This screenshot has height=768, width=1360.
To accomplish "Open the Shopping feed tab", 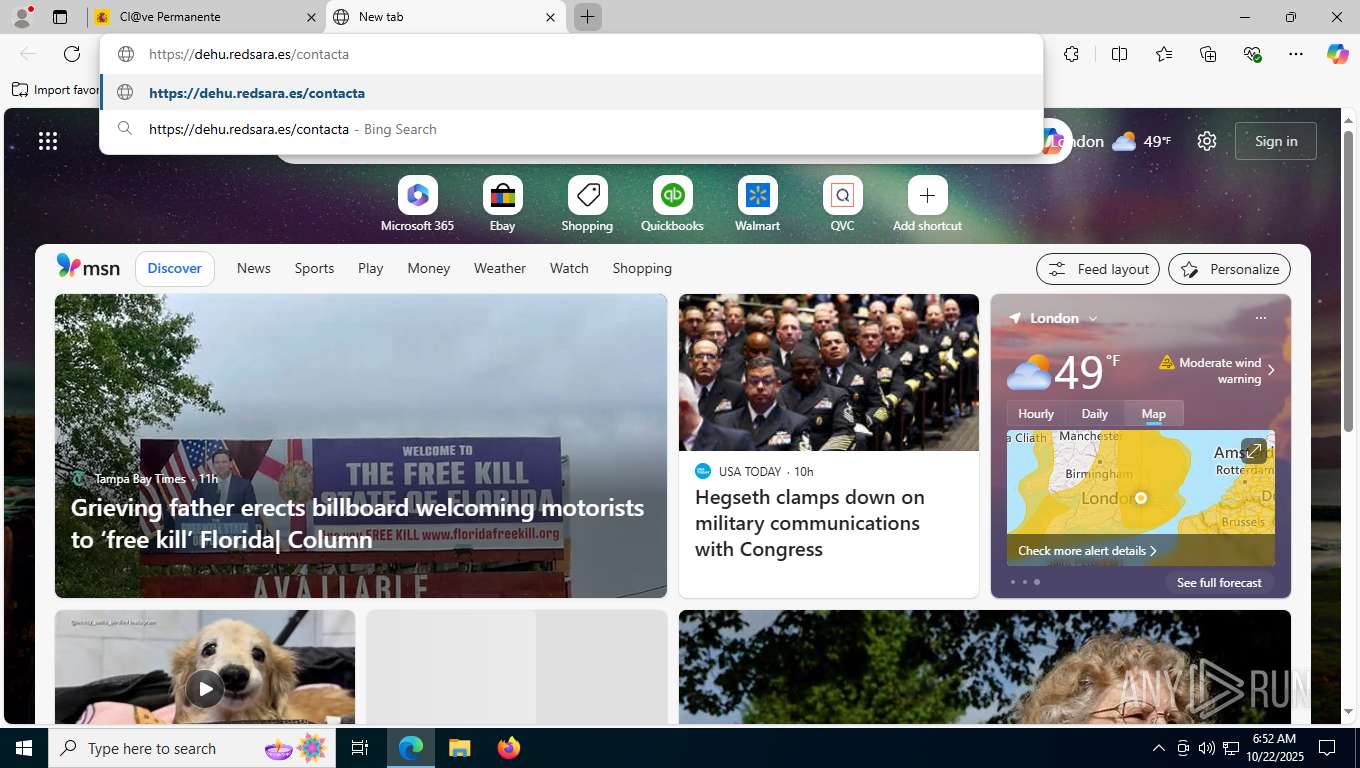I will (x=642, y=268).
